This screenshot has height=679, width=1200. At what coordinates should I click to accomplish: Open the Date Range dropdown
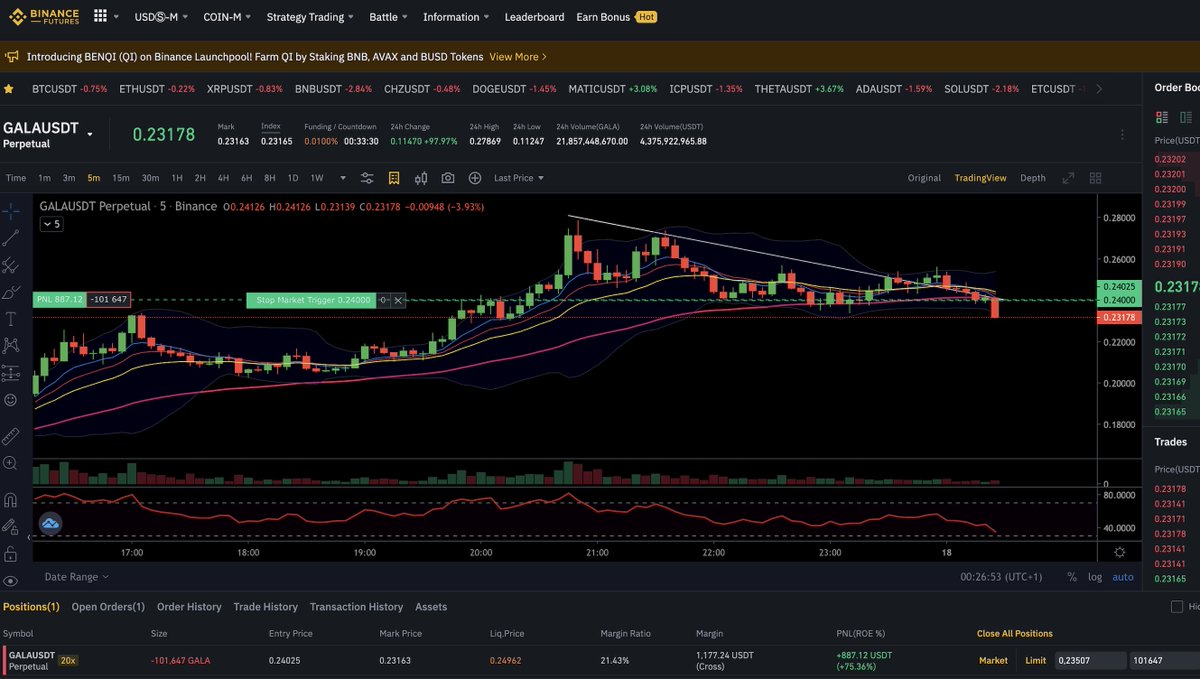77,577
